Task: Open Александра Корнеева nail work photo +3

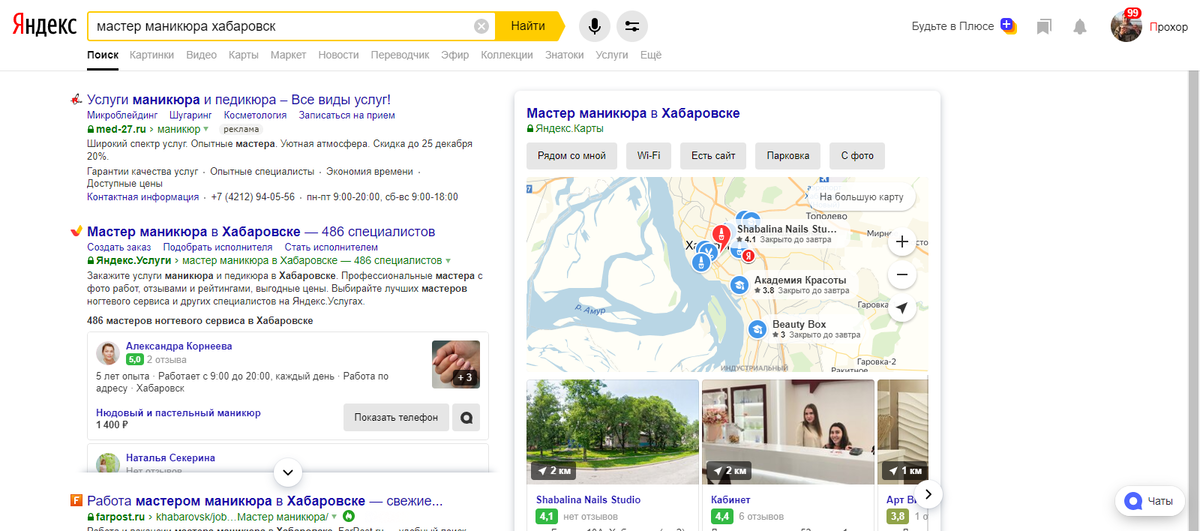Action: [456, 364]
